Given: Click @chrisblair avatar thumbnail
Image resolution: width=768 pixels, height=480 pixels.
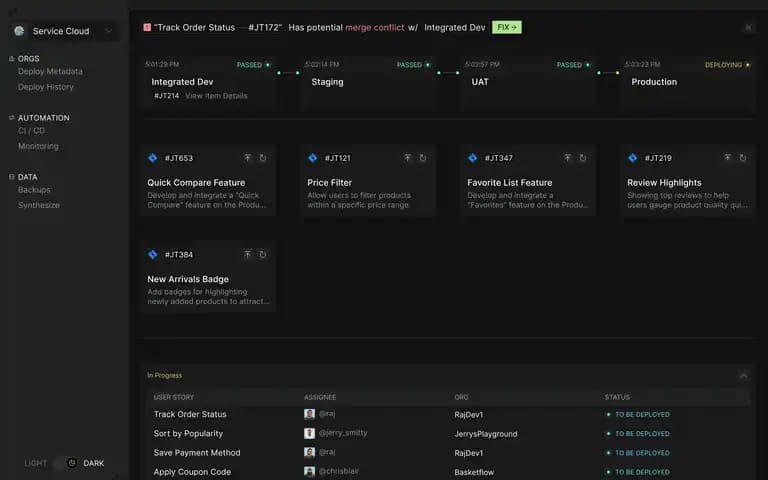Looking at the screenshot, I should click(309, 472).
